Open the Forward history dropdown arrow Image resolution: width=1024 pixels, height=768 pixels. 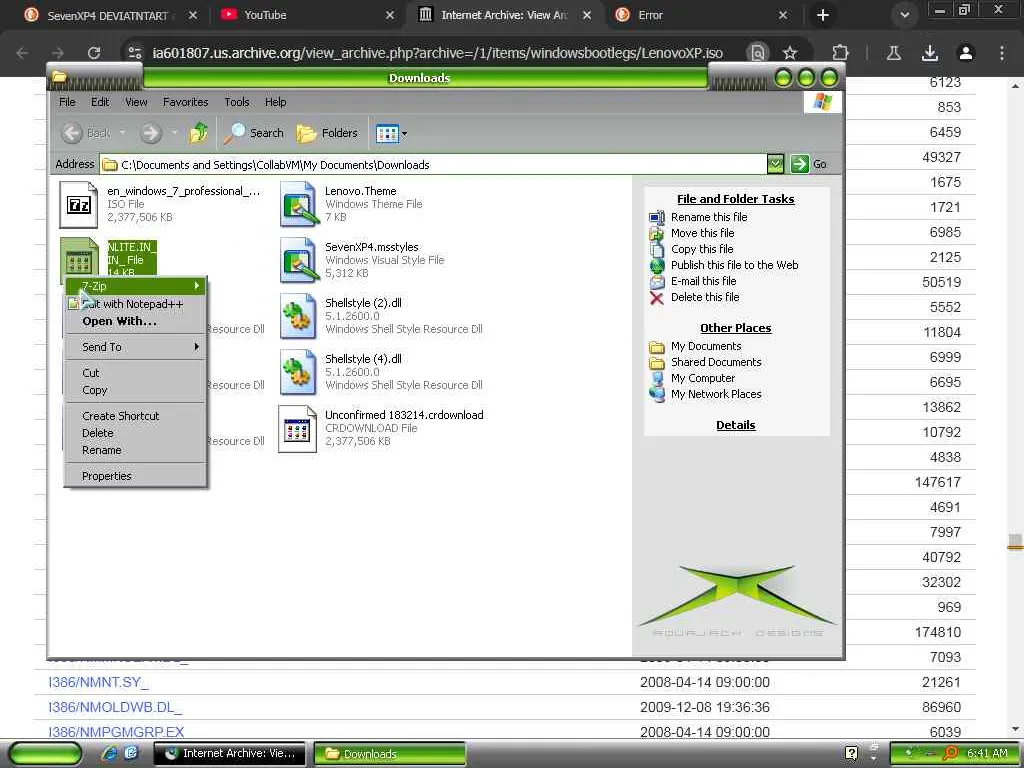[x=174, y=133]
